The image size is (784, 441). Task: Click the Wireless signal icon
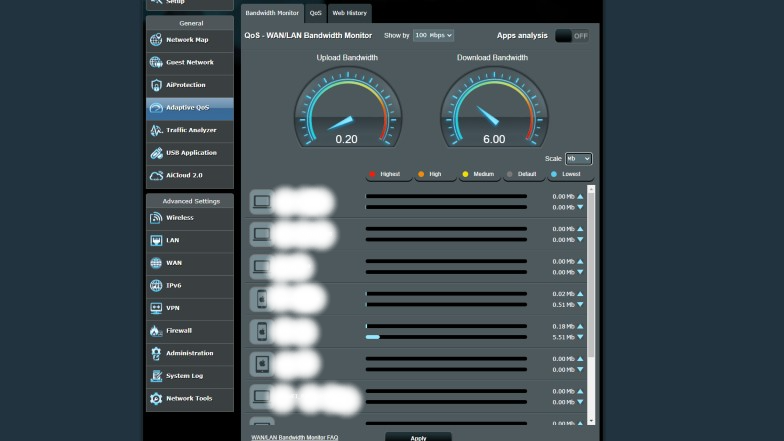(156, 218)
